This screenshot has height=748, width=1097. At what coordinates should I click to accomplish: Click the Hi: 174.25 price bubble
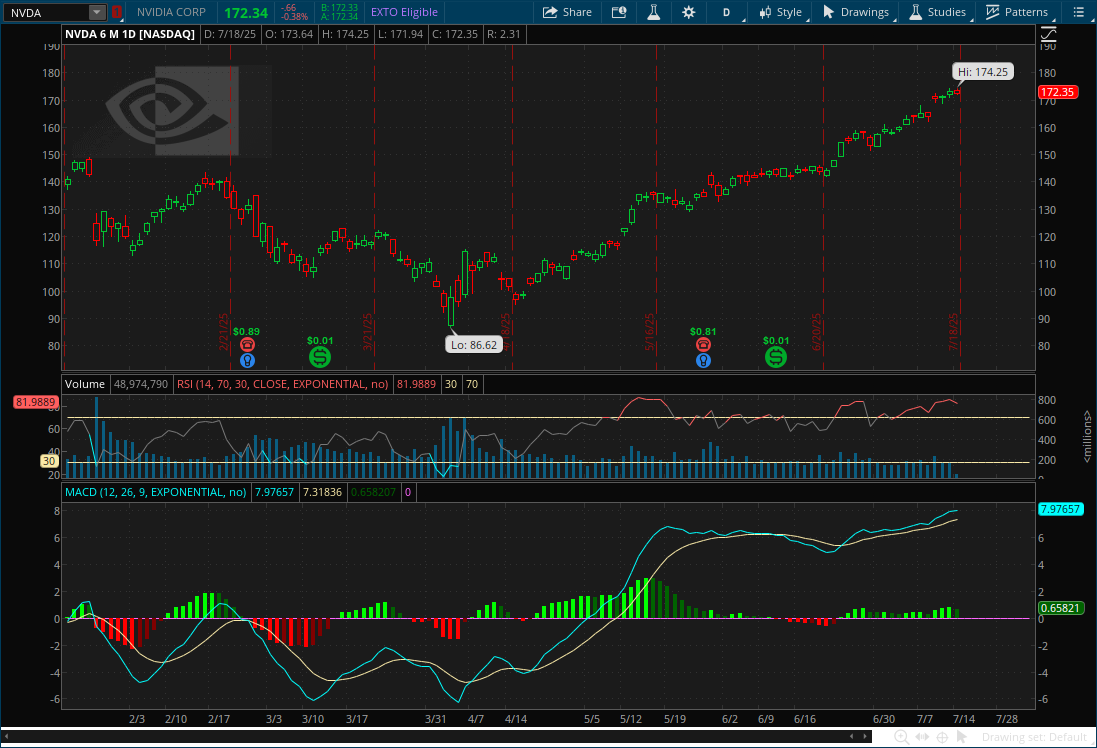[982, 72]
